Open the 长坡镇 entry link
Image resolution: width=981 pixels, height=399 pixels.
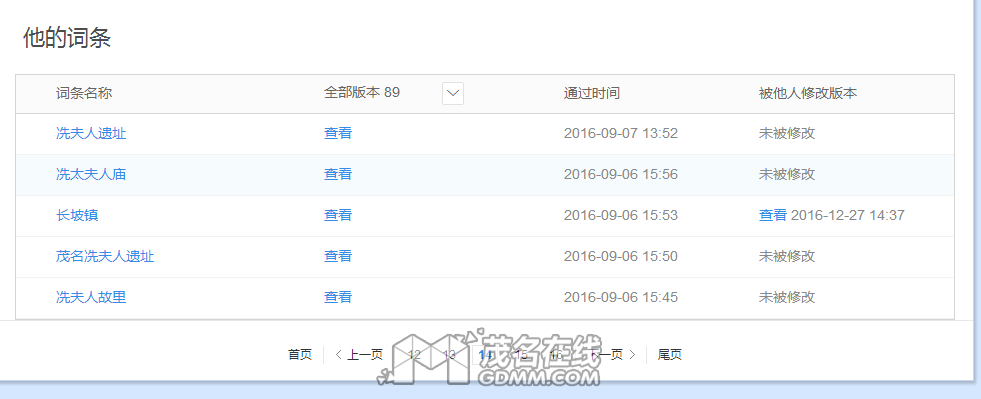point(77,215)
